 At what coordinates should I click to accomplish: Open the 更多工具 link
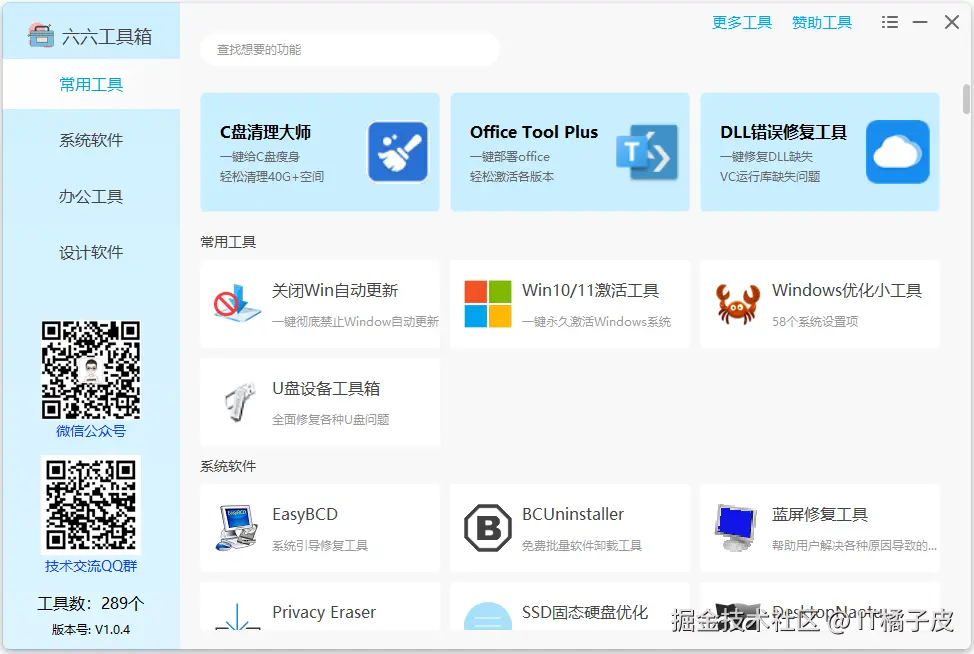click(x=741, y=21)
